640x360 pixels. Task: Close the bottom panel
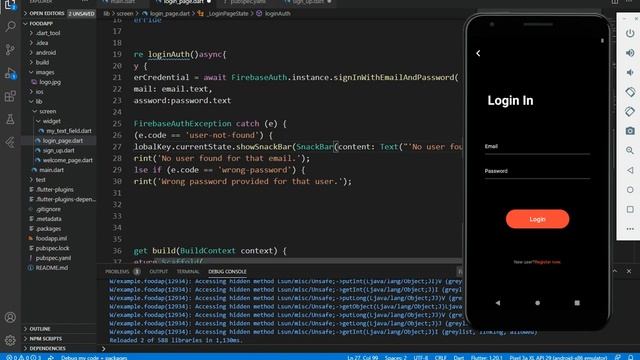click(x=629, y=271)
